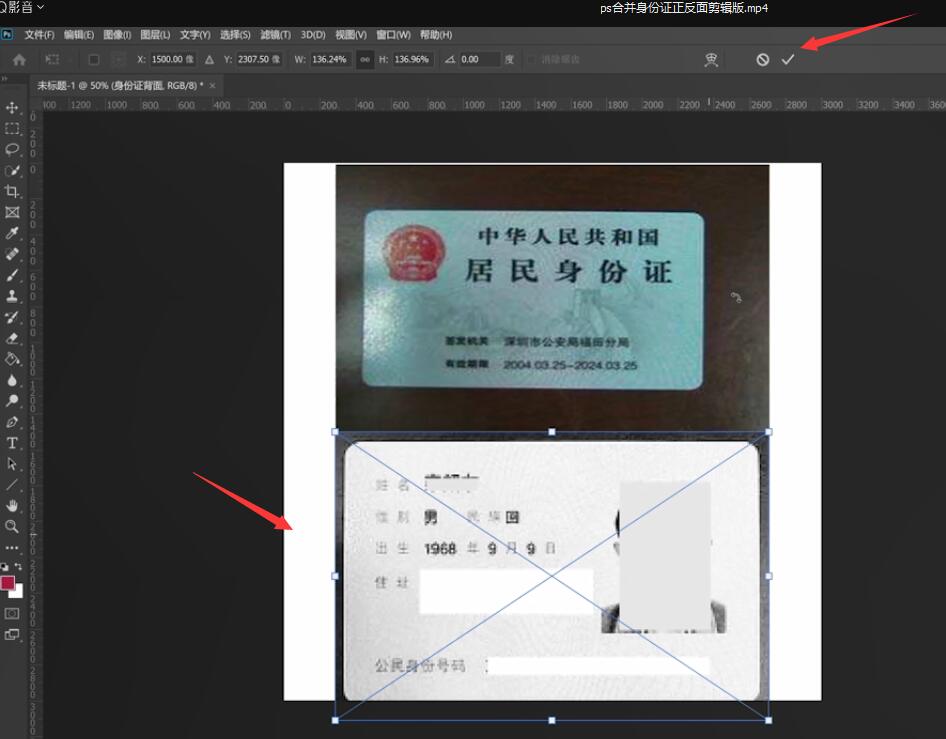The image size is (946, 739).
Task: Open the 3D(D) menu
Action: tap(313, 35)
